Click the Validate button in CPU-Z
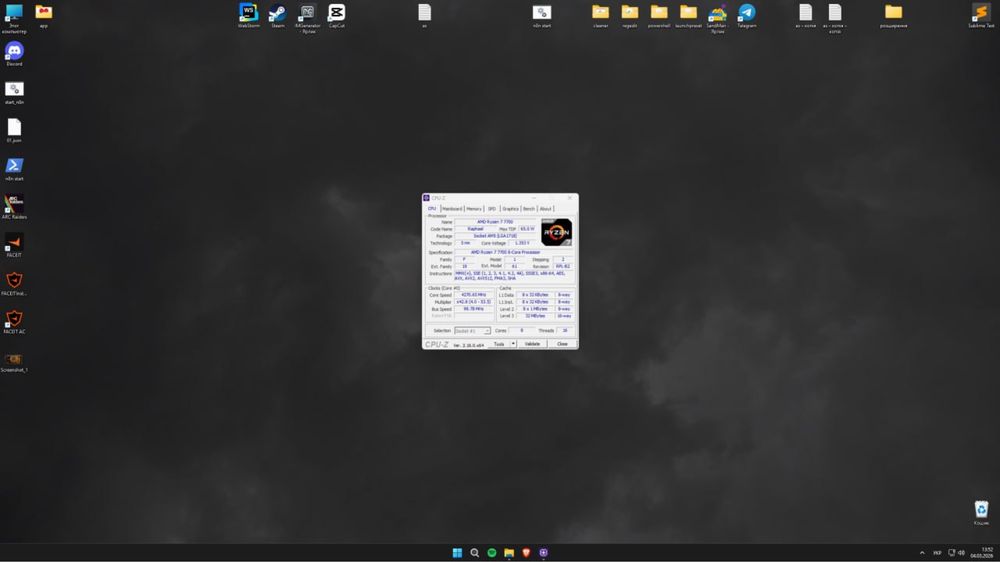Image resolution: width=1000 pixels, height=562 pixels. point(532,344)
